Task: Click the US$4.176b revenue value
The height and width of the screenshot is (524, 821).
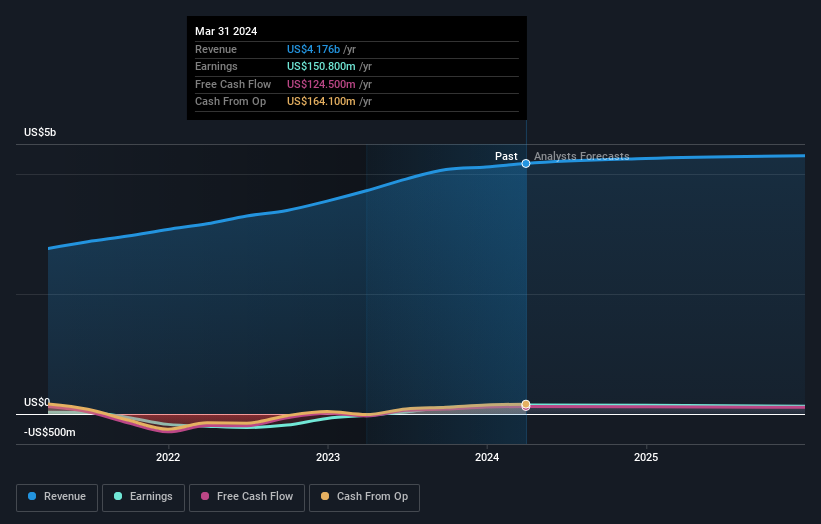Action: (313, 49)
